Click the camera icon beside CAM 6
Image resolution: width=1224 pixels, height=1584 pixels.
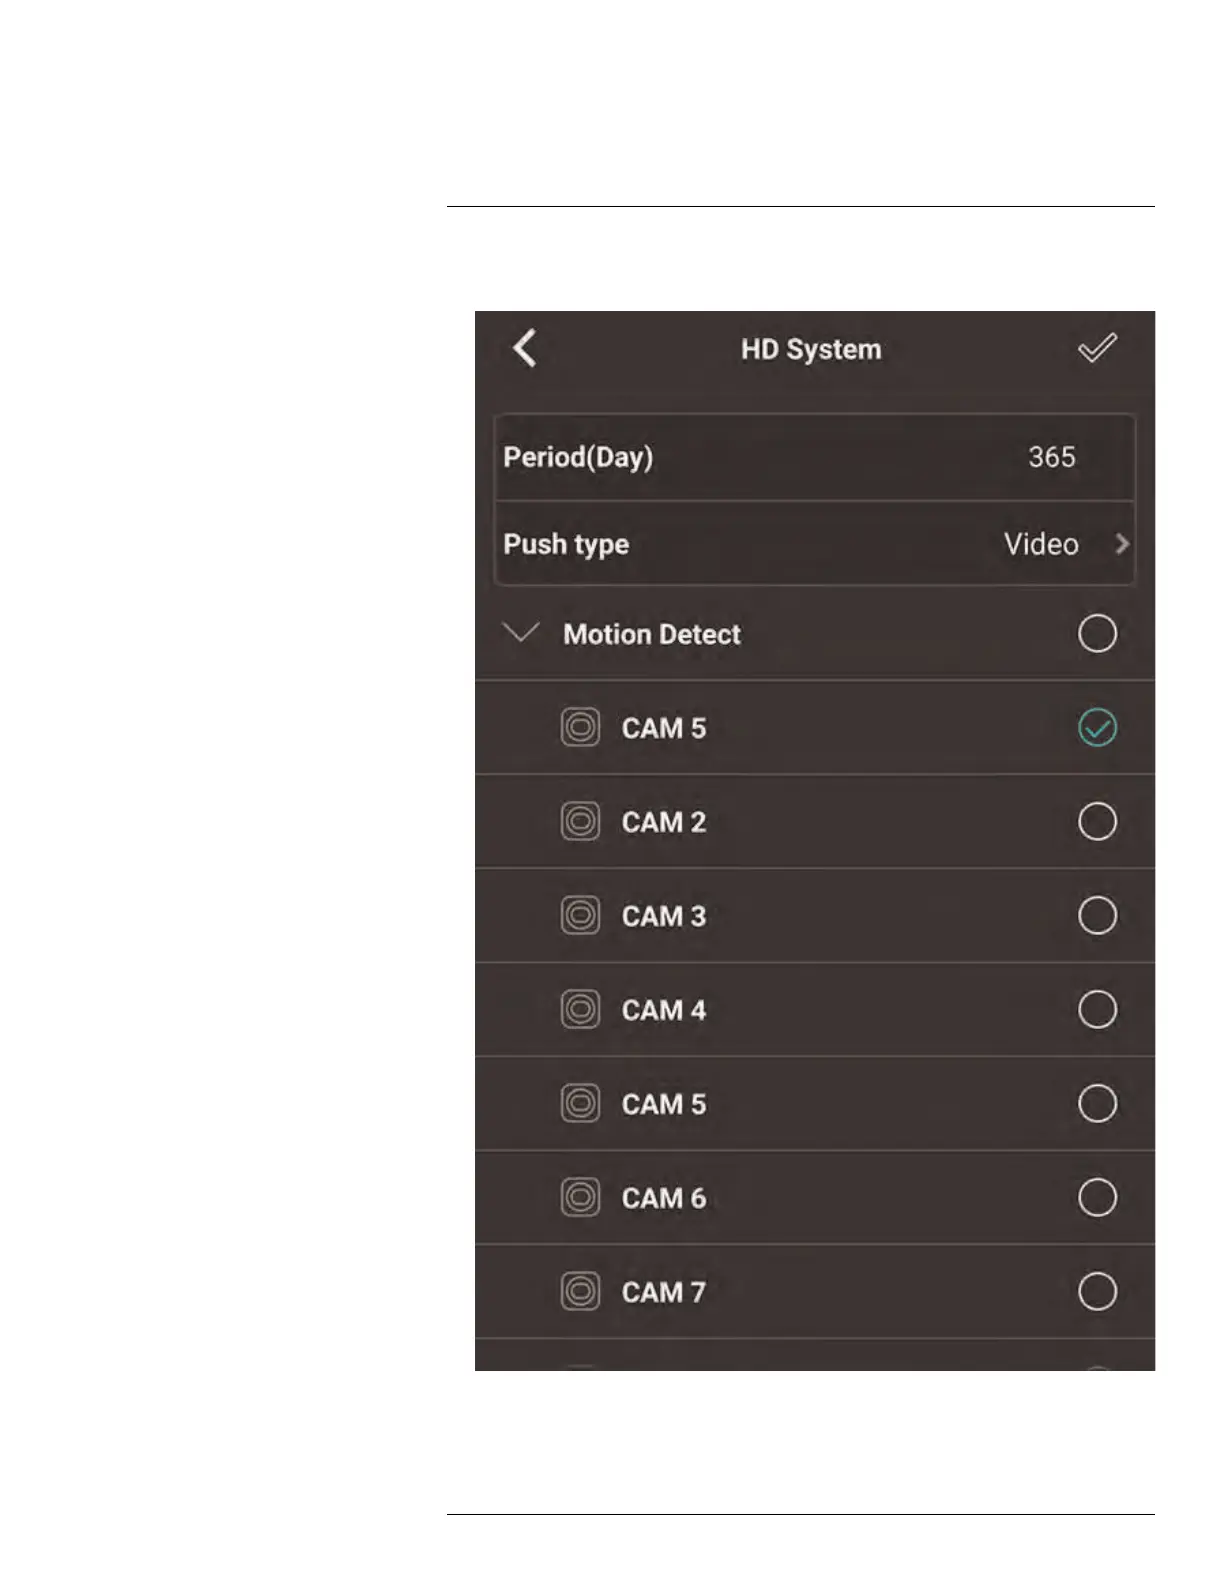click(x=580, y=1198)
